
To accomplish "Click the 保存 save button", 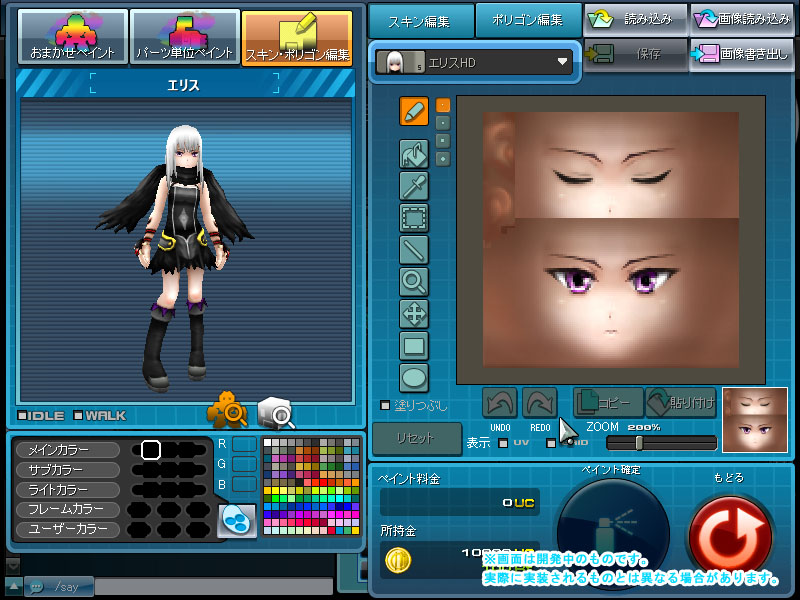I will tap(635, 54).
